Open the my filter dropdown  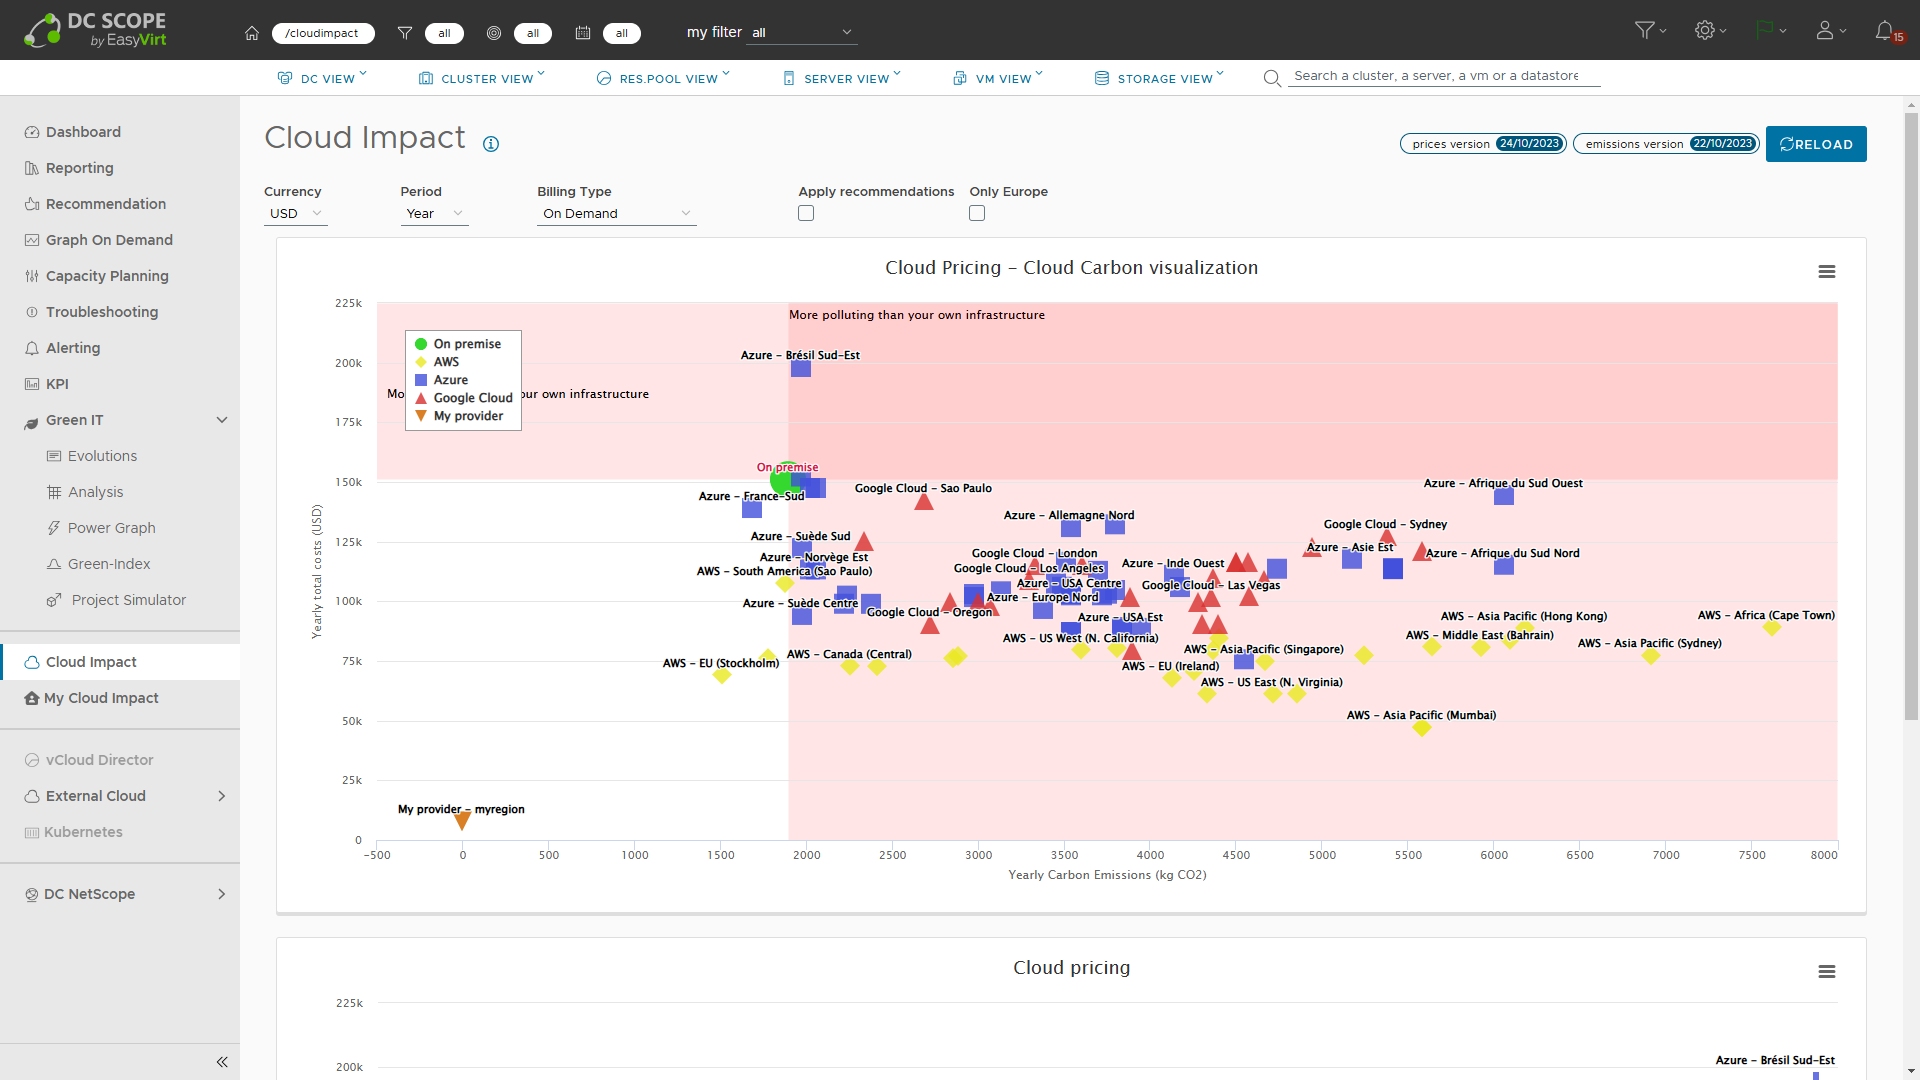click(x=802, y=33)
